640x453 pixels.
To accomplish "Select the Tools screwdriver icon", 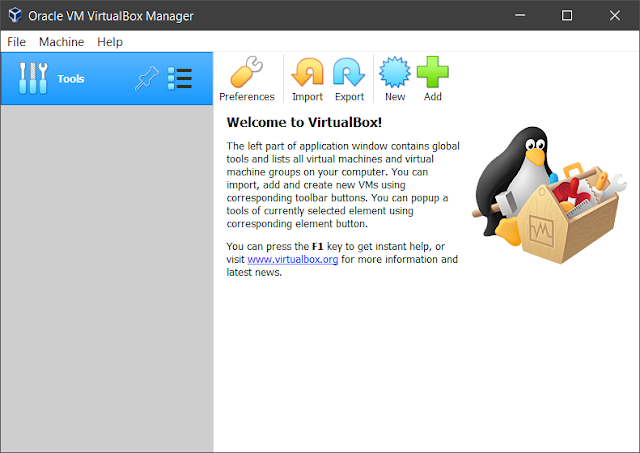I will click(x=33, y=78).
